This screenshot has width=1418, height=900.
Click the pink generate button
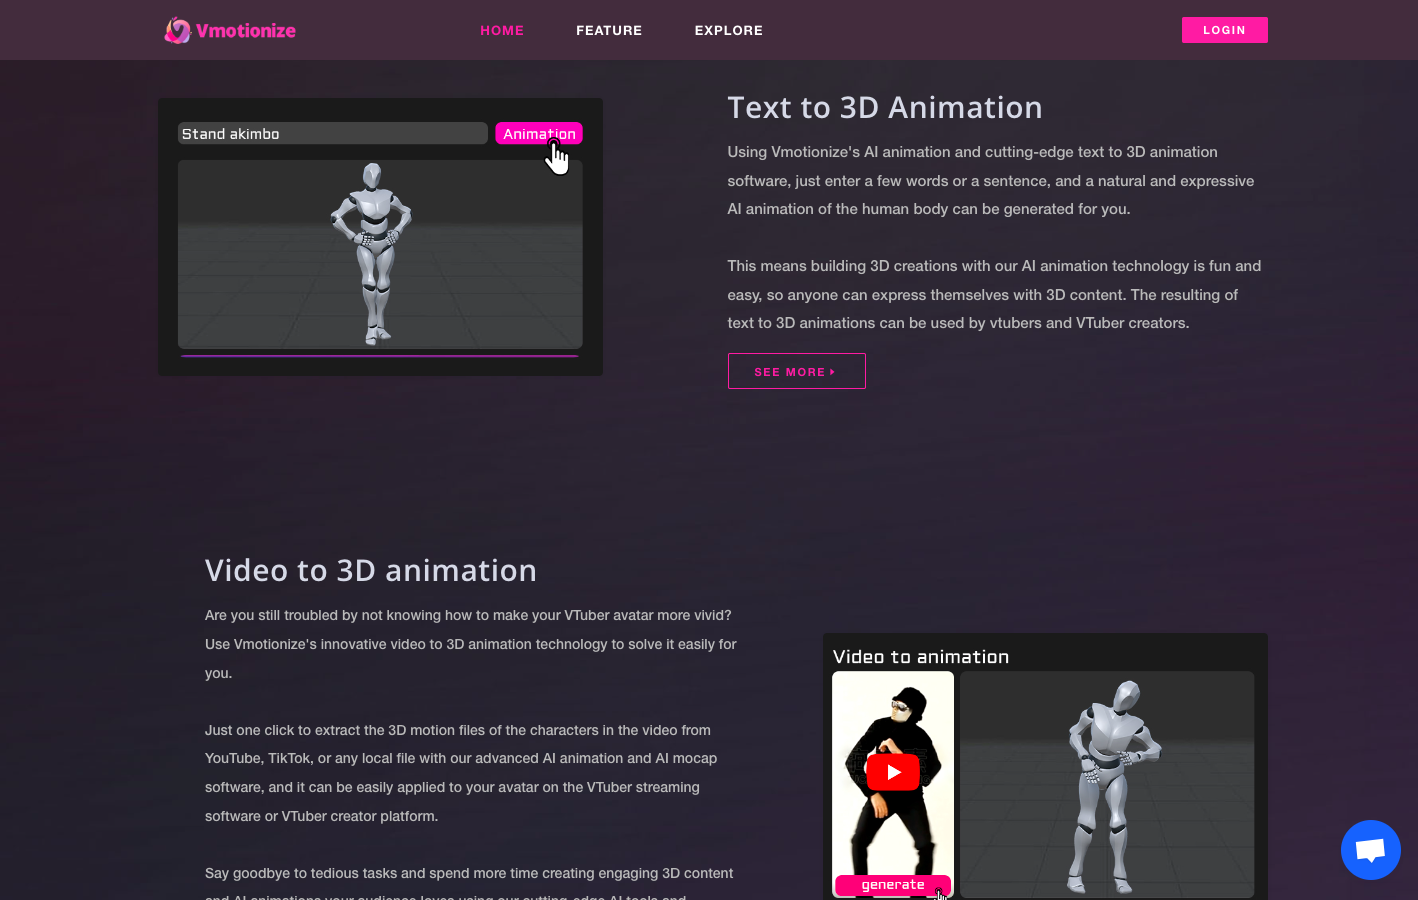point(892,885)
